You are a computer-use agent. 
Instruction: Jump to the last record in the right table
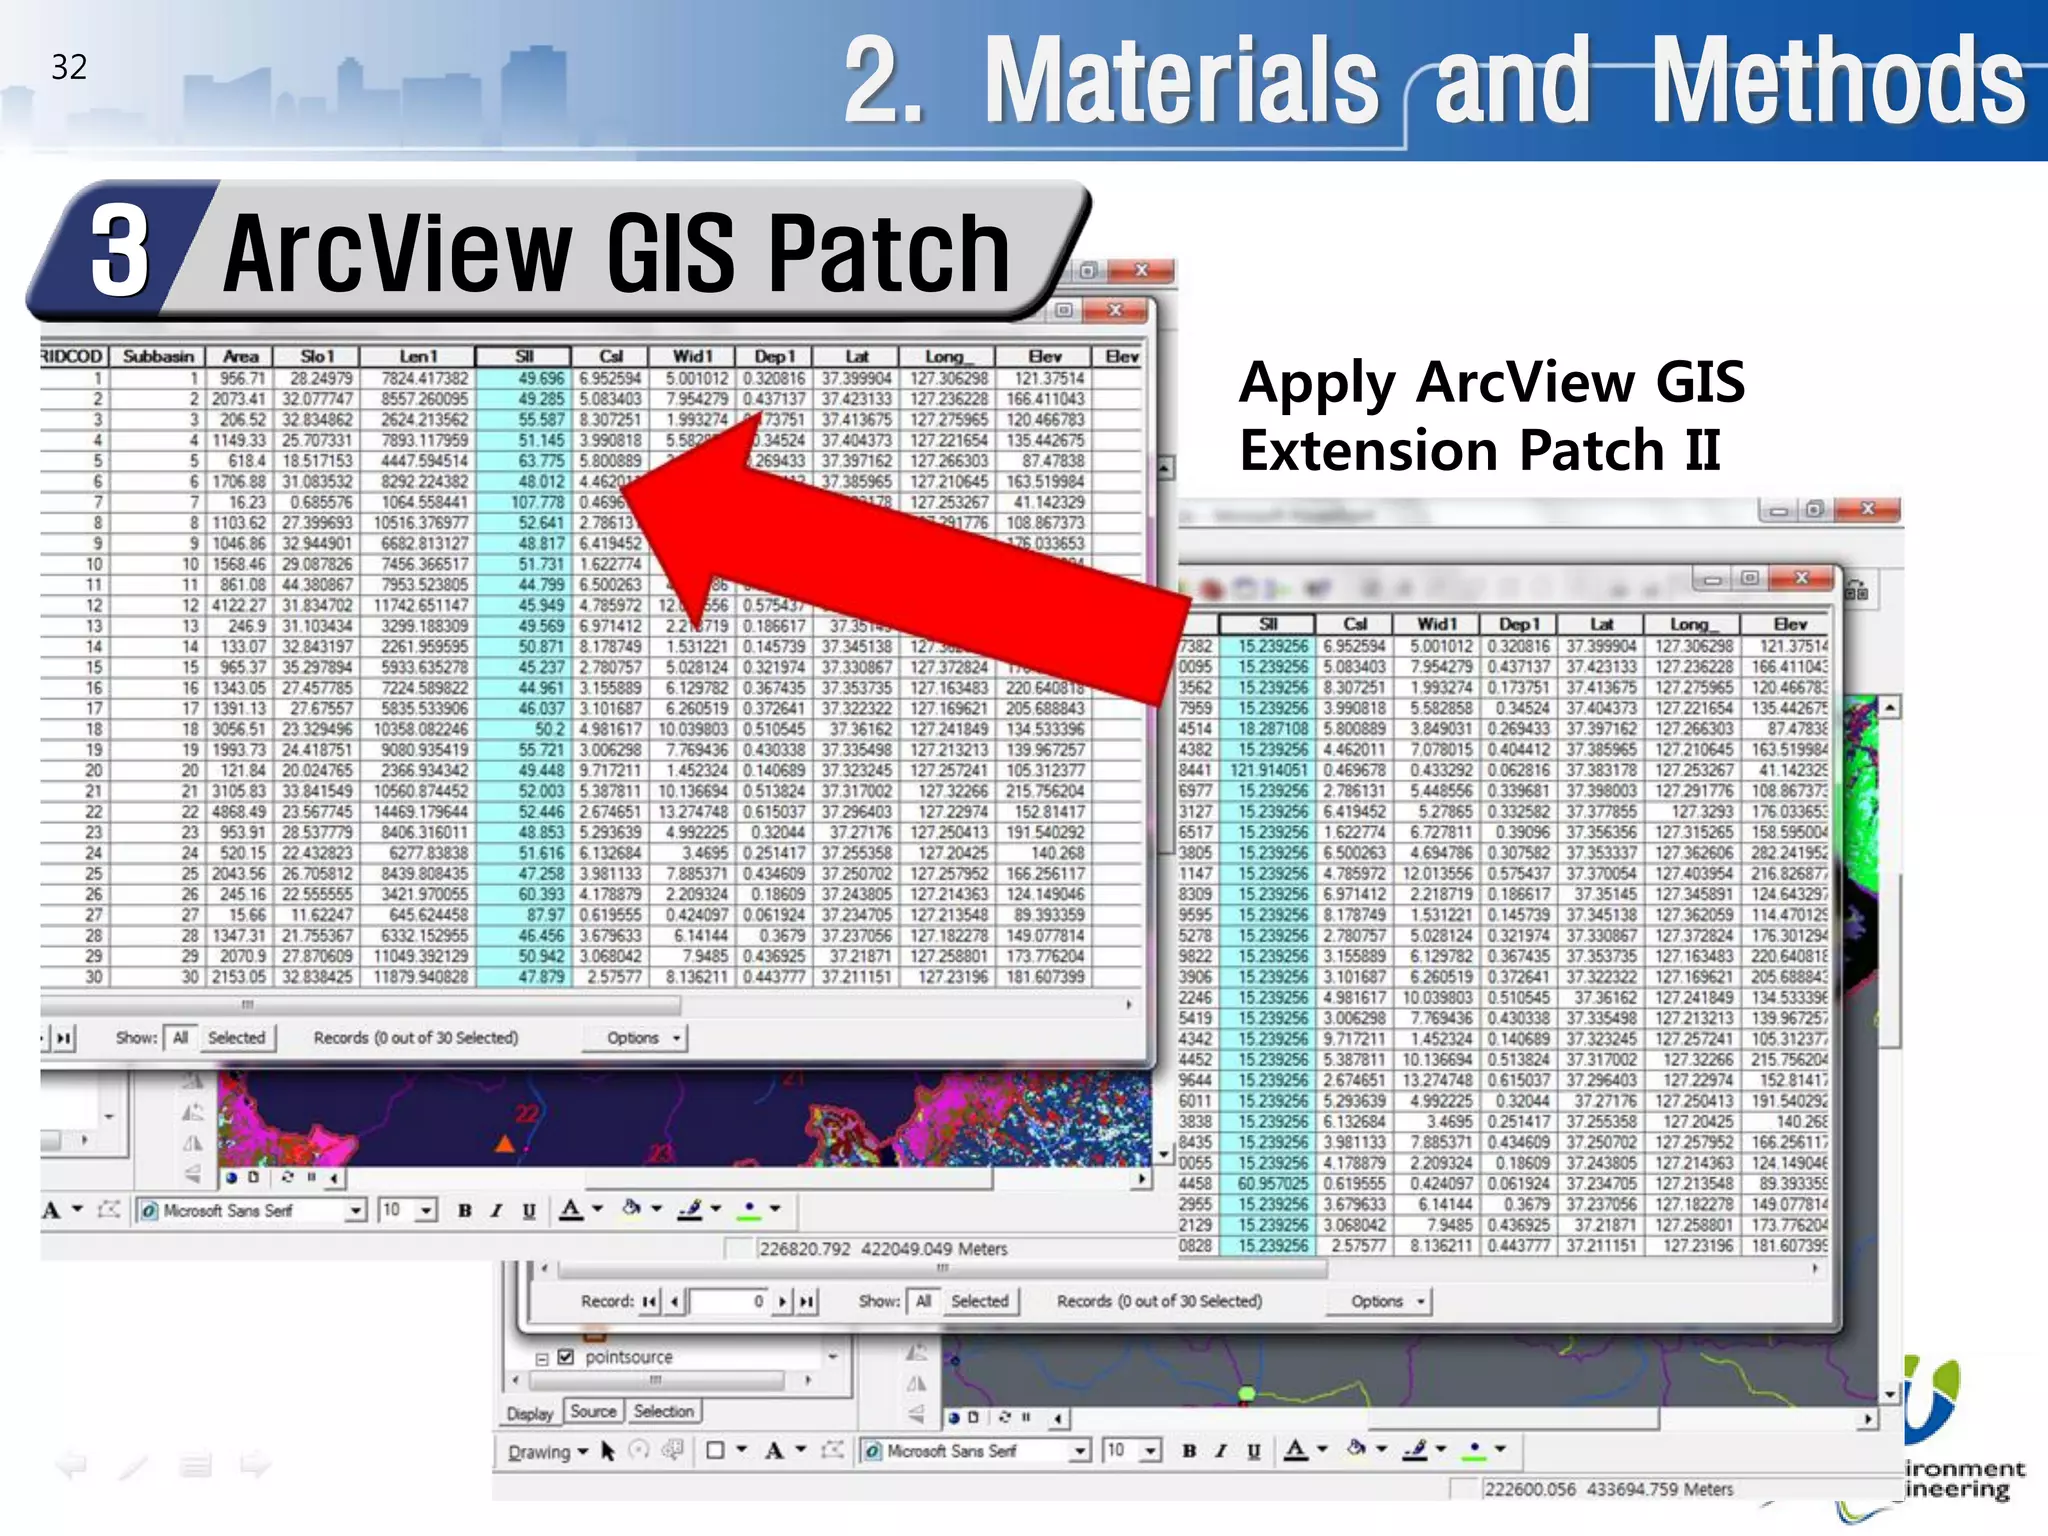tap(807, 1301)
